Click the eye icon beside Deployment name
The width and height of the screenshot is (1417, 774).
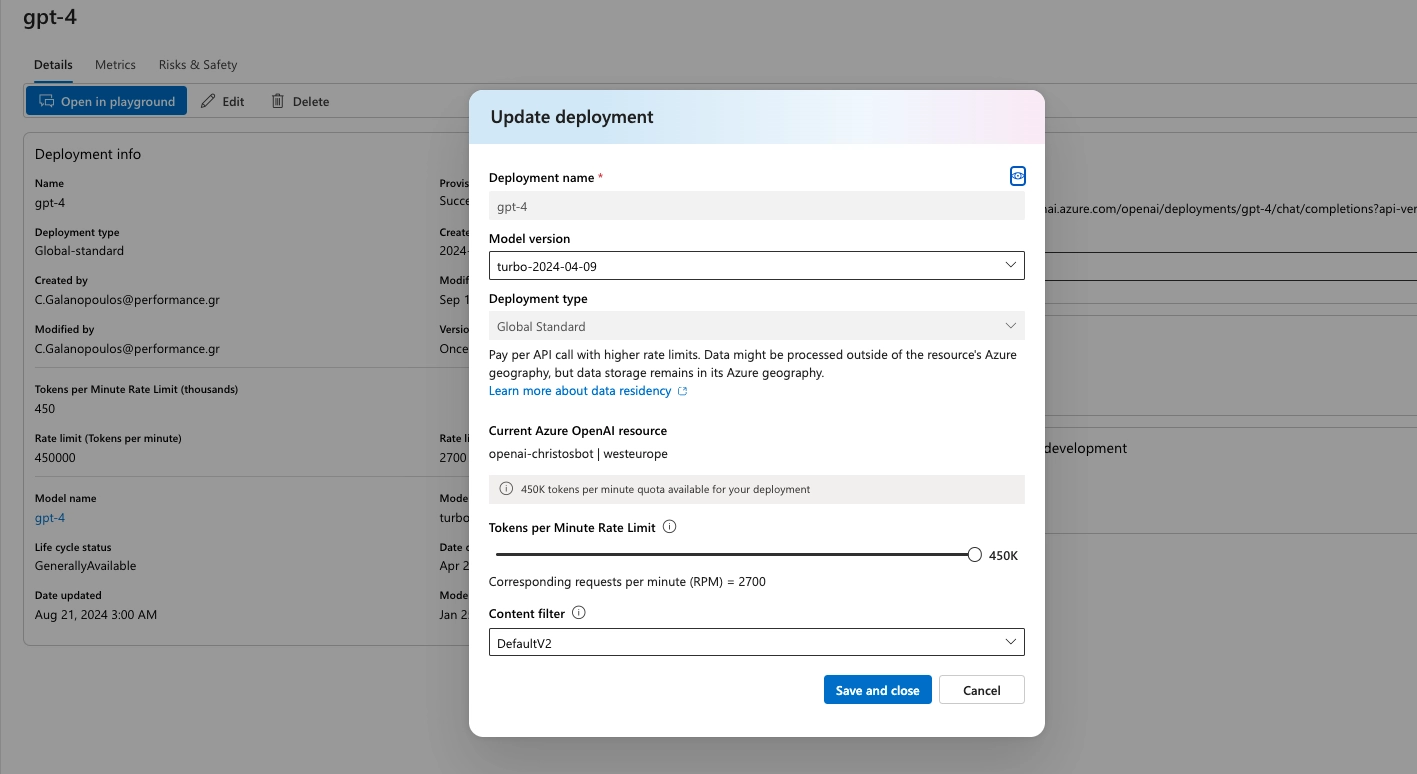(x=1017, y=176)
